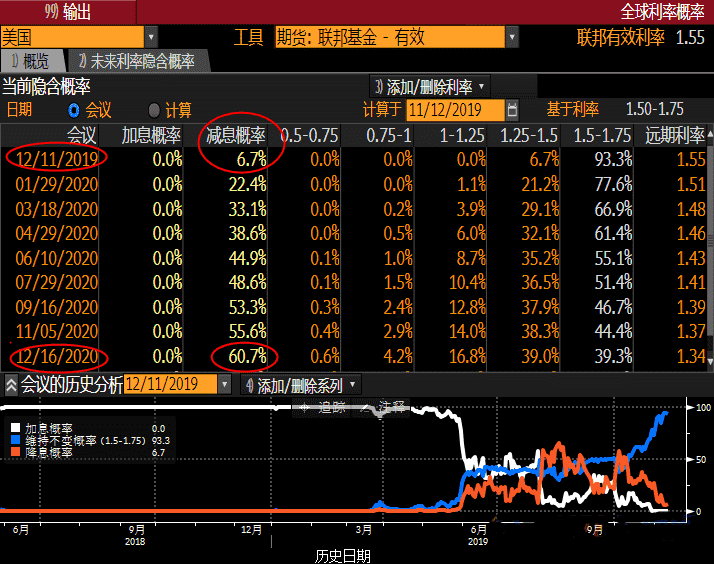714x564 pixels.
Task: Switch to the 概览 tab
Action: coord(30,62)
